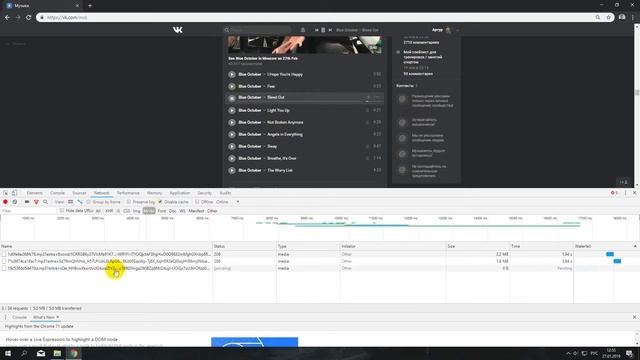This screenshot has height=360, width=640.
Task: Close the What's New drawer tab
Action: point(58,317)
